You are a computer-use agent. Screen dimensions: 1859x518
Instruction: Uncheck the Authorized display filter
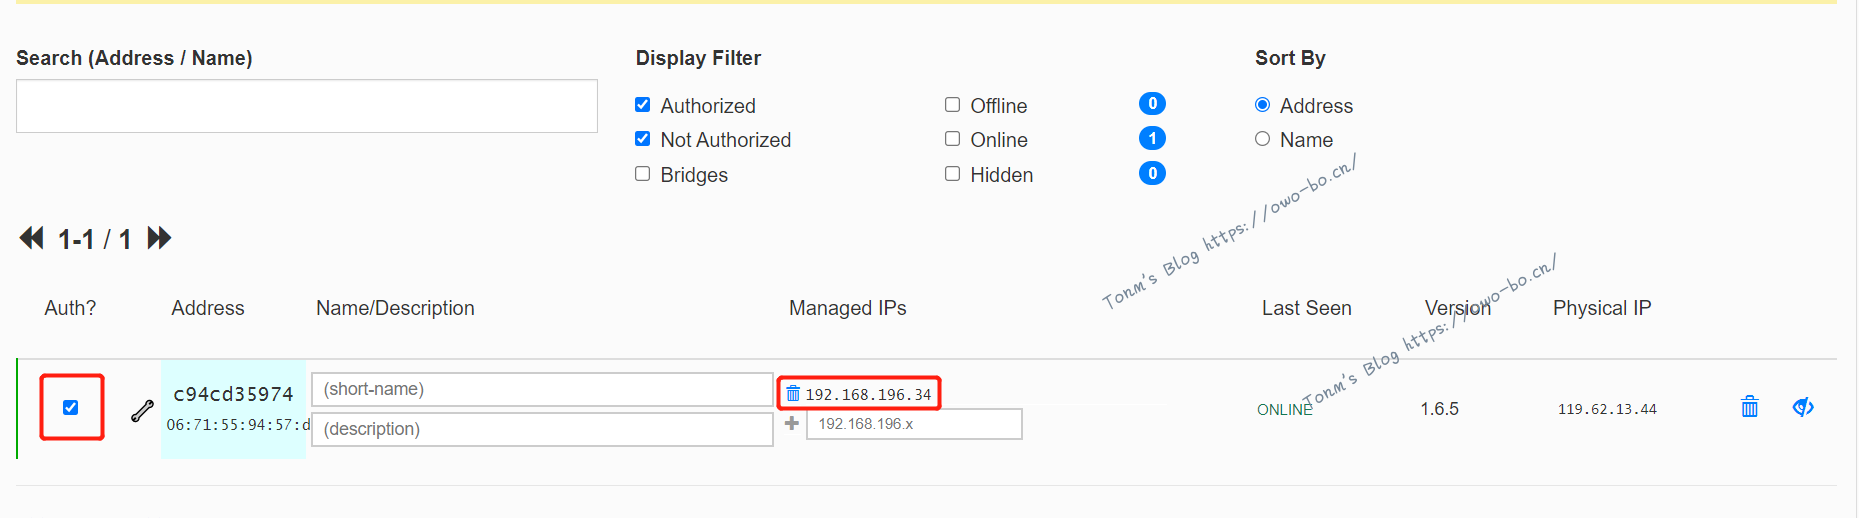tap(643, 105)
